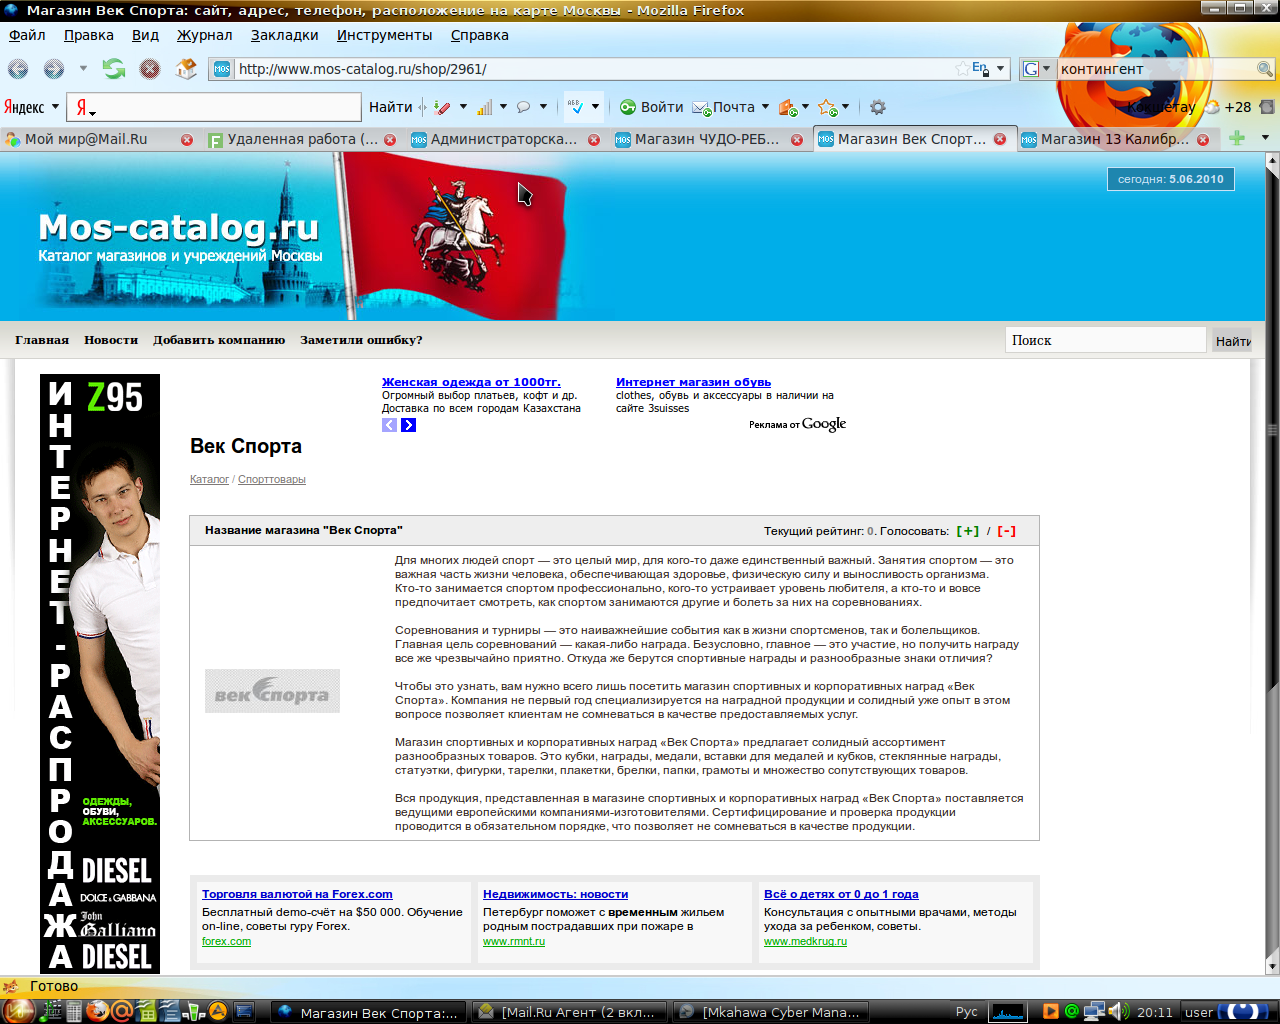Click the search magnifier in the Google box
The height and width of the screenshot is (1024, 1280).
[x=1265, y=69]
